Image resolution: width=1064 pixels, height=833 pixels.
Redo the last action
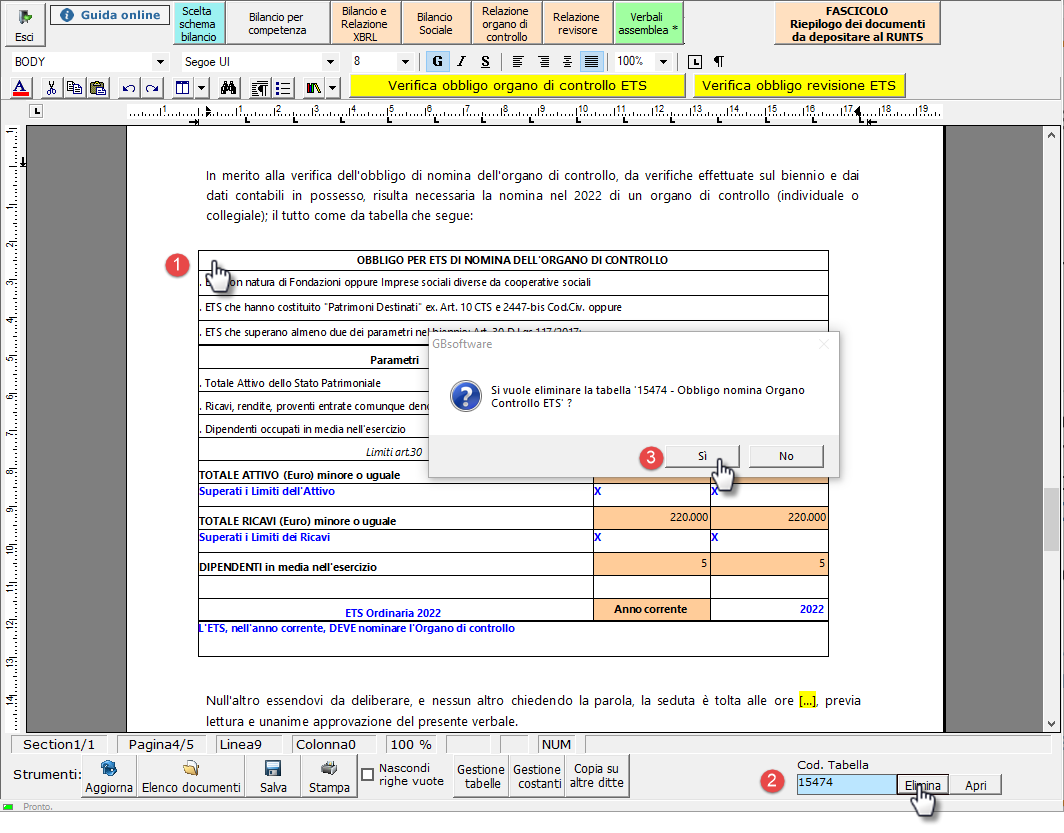tap(152, 88)
